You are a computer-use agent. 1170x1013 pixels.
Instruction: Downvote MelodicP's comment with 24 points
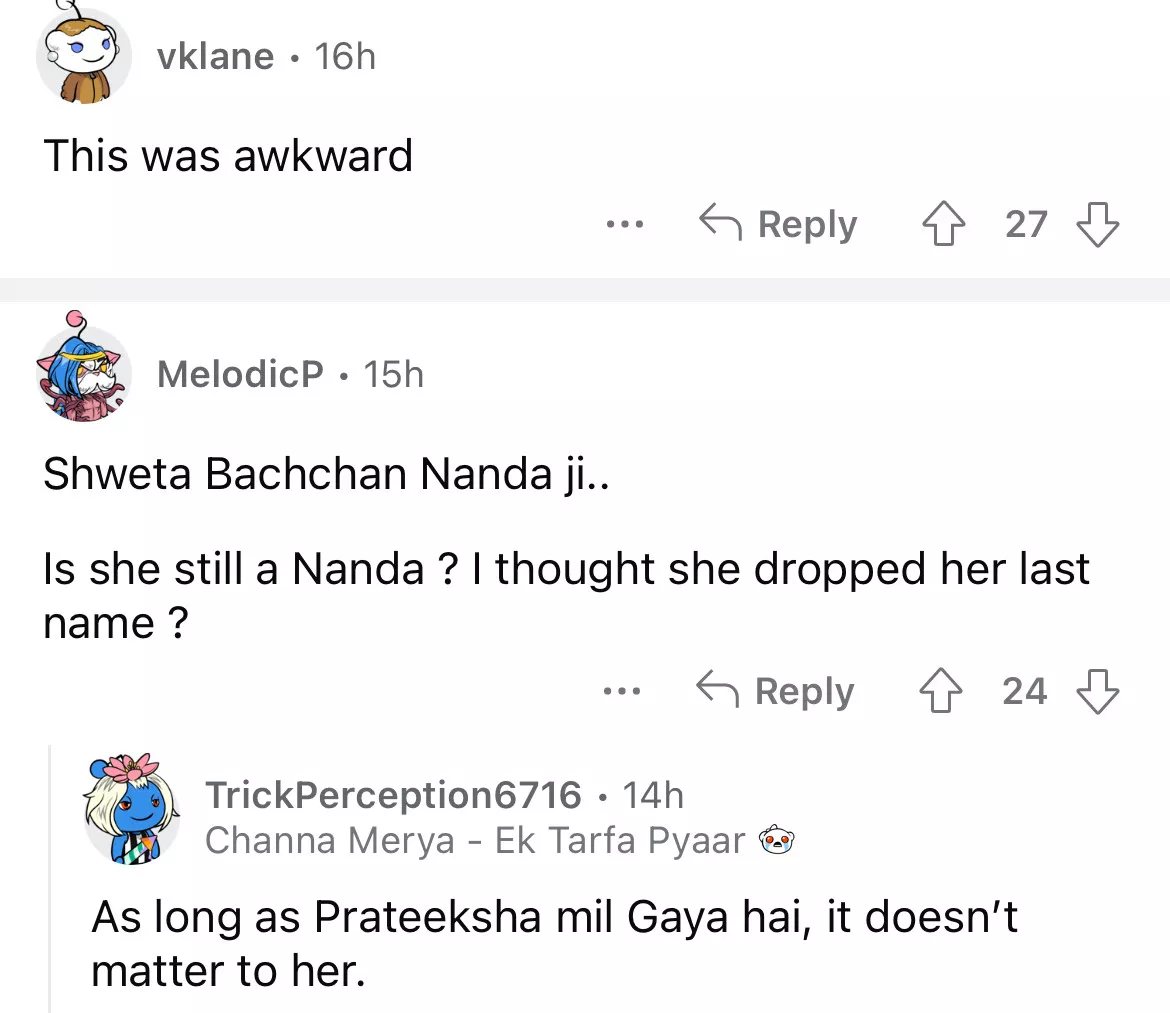click(1097, 691)
